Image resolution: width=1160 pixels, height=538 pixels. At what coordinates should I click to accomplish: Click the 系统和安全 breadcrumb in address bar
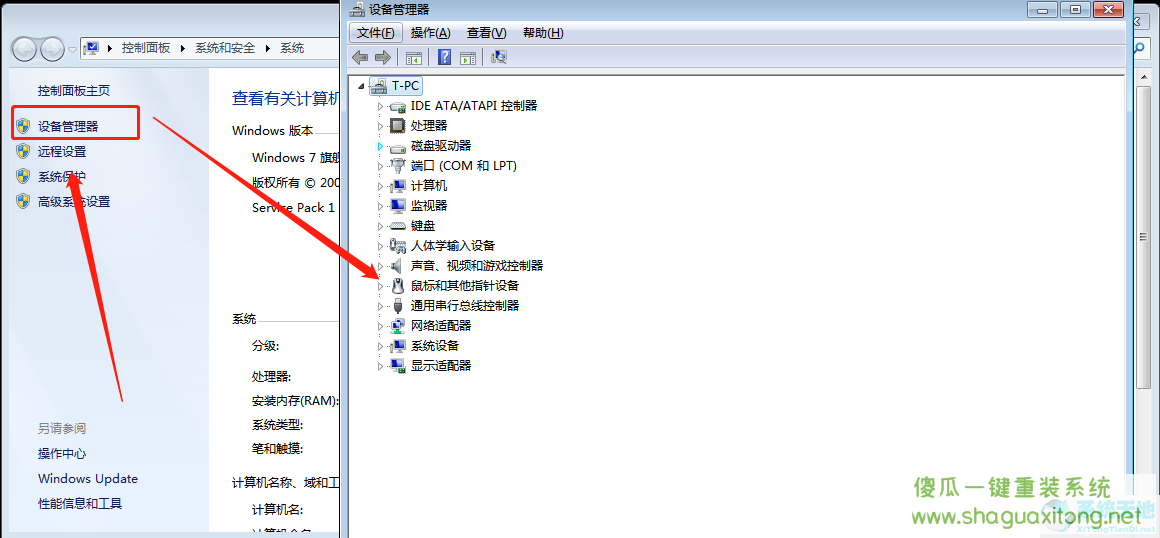click(x=225, y=48)
